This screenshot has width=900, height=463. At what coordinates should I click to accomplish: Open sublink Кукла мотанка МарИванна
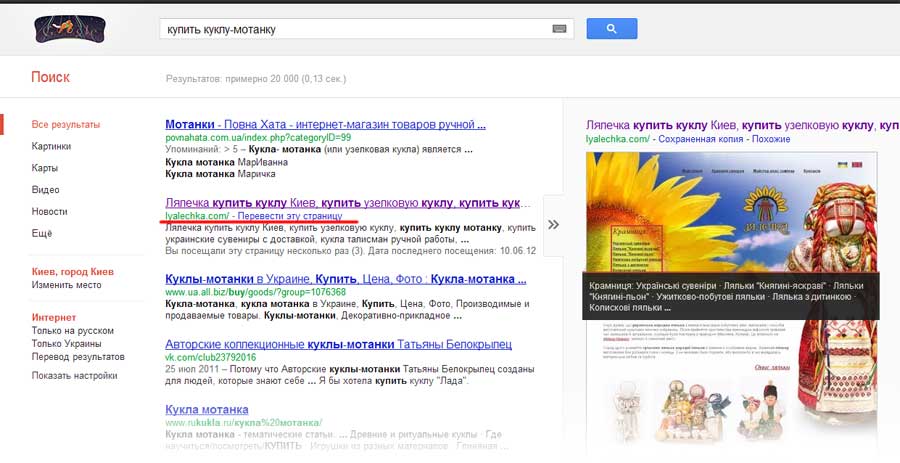(226, 162)
